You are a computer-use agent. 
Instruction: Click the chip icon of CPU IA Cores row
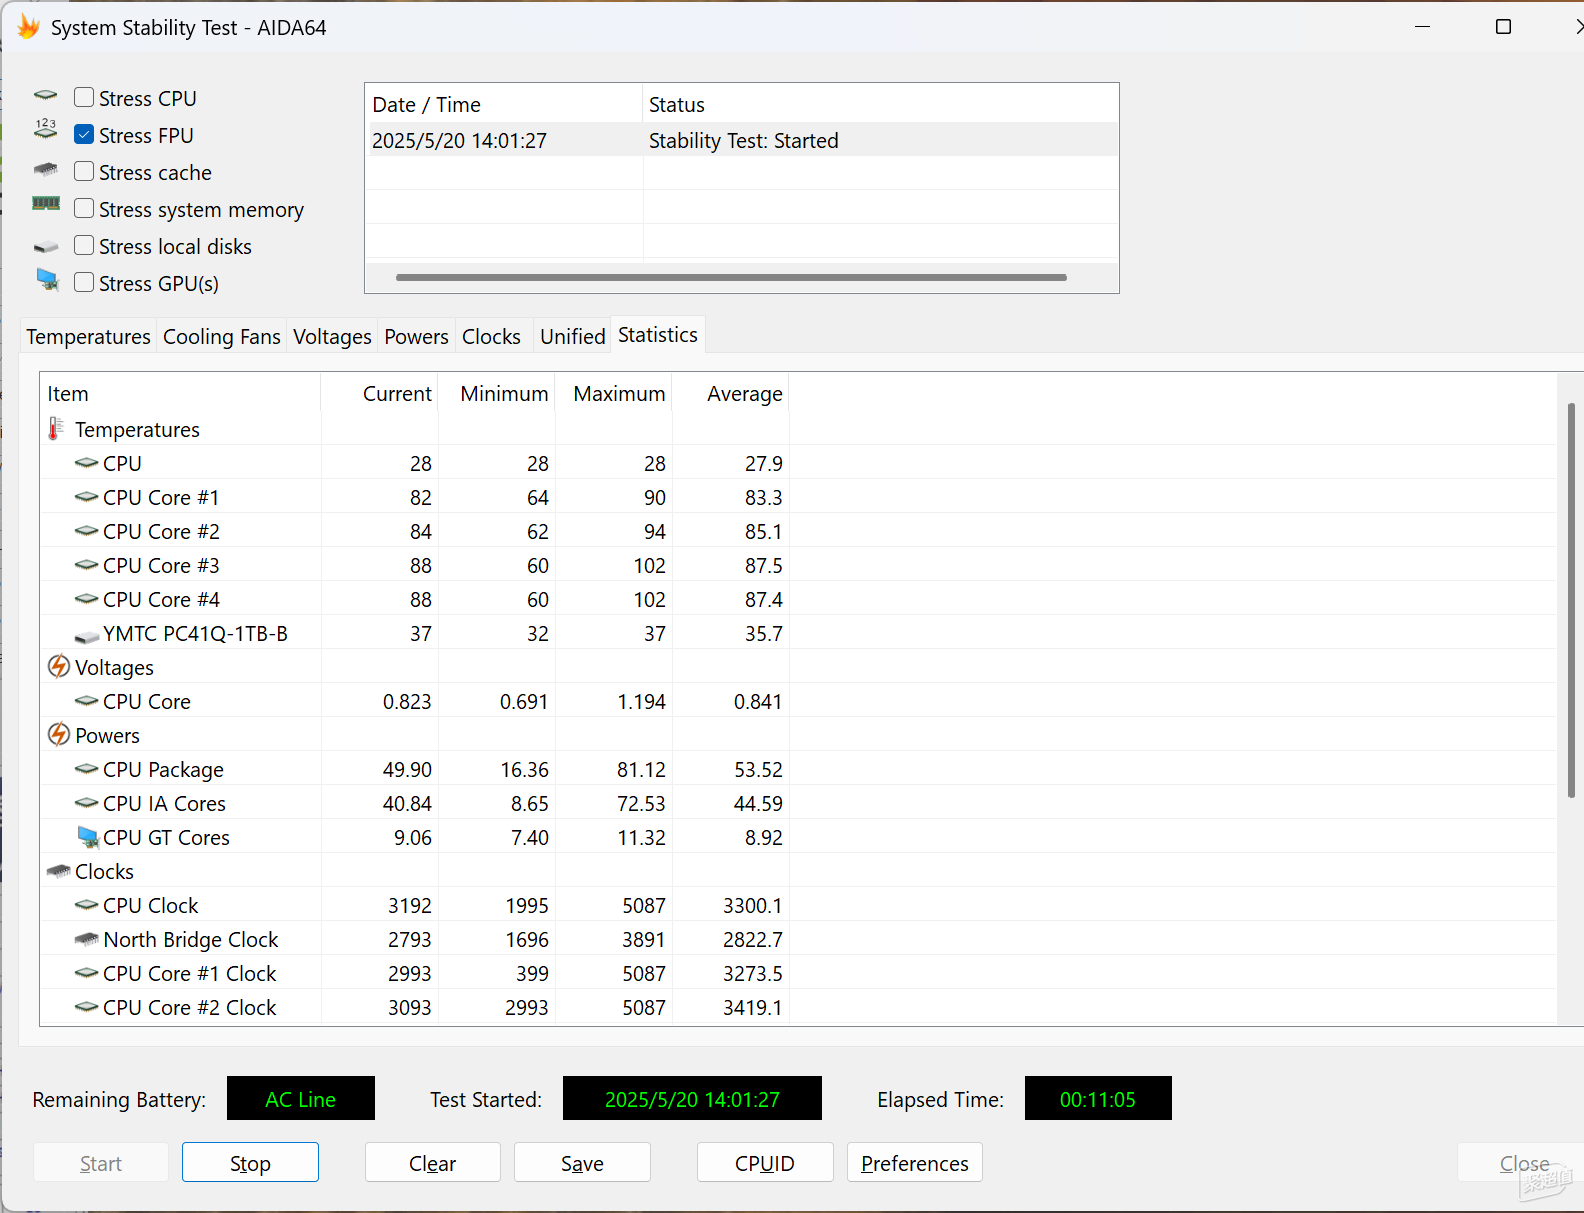[x=87, y=803]
